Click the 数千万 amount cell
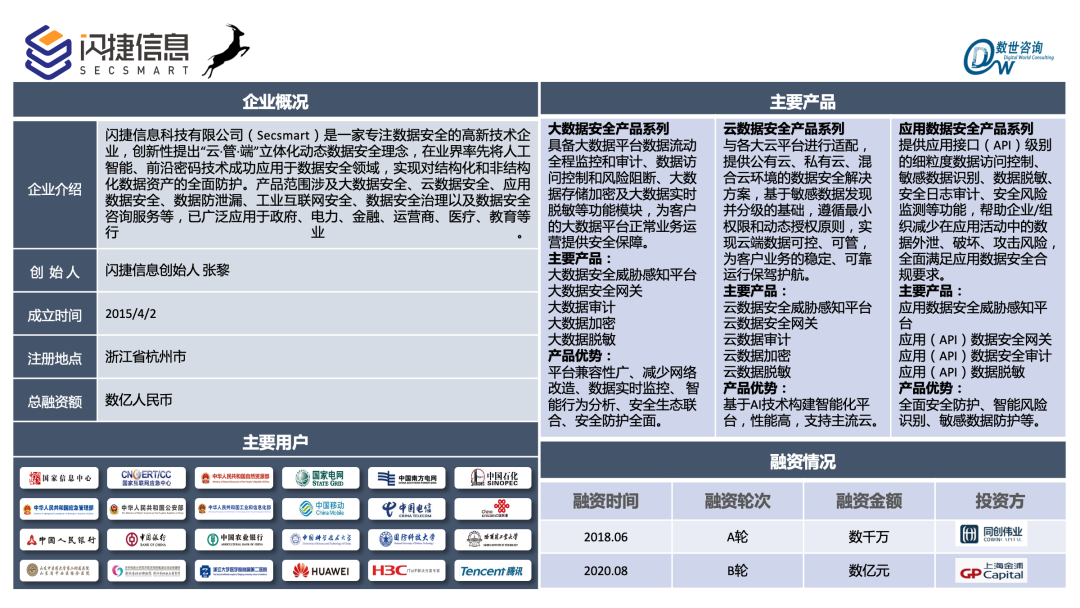The width and height of the screenshot is (1080, 608). tap(869, 537)
